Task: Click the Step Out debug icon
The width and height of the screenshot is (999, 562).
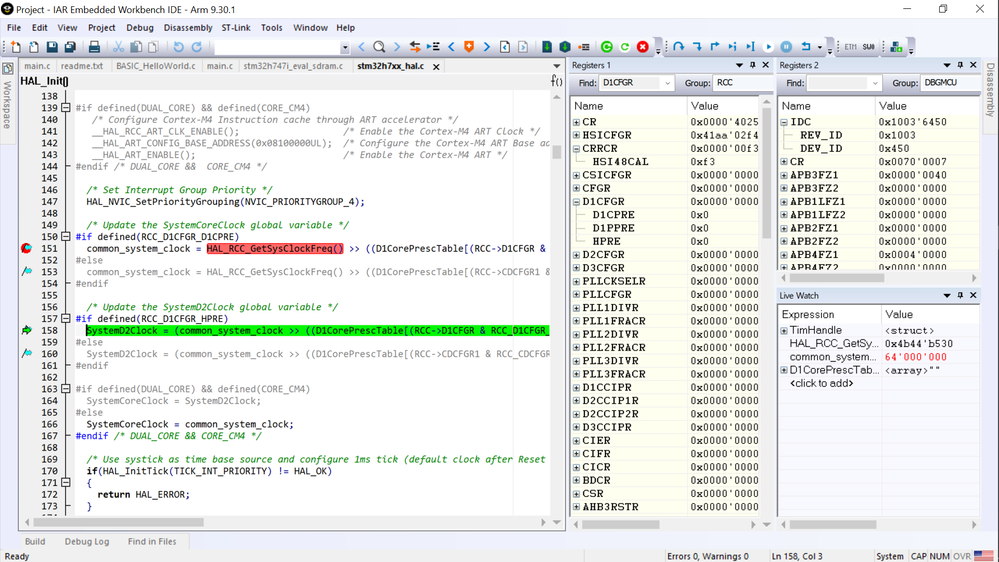Action: 715,47
